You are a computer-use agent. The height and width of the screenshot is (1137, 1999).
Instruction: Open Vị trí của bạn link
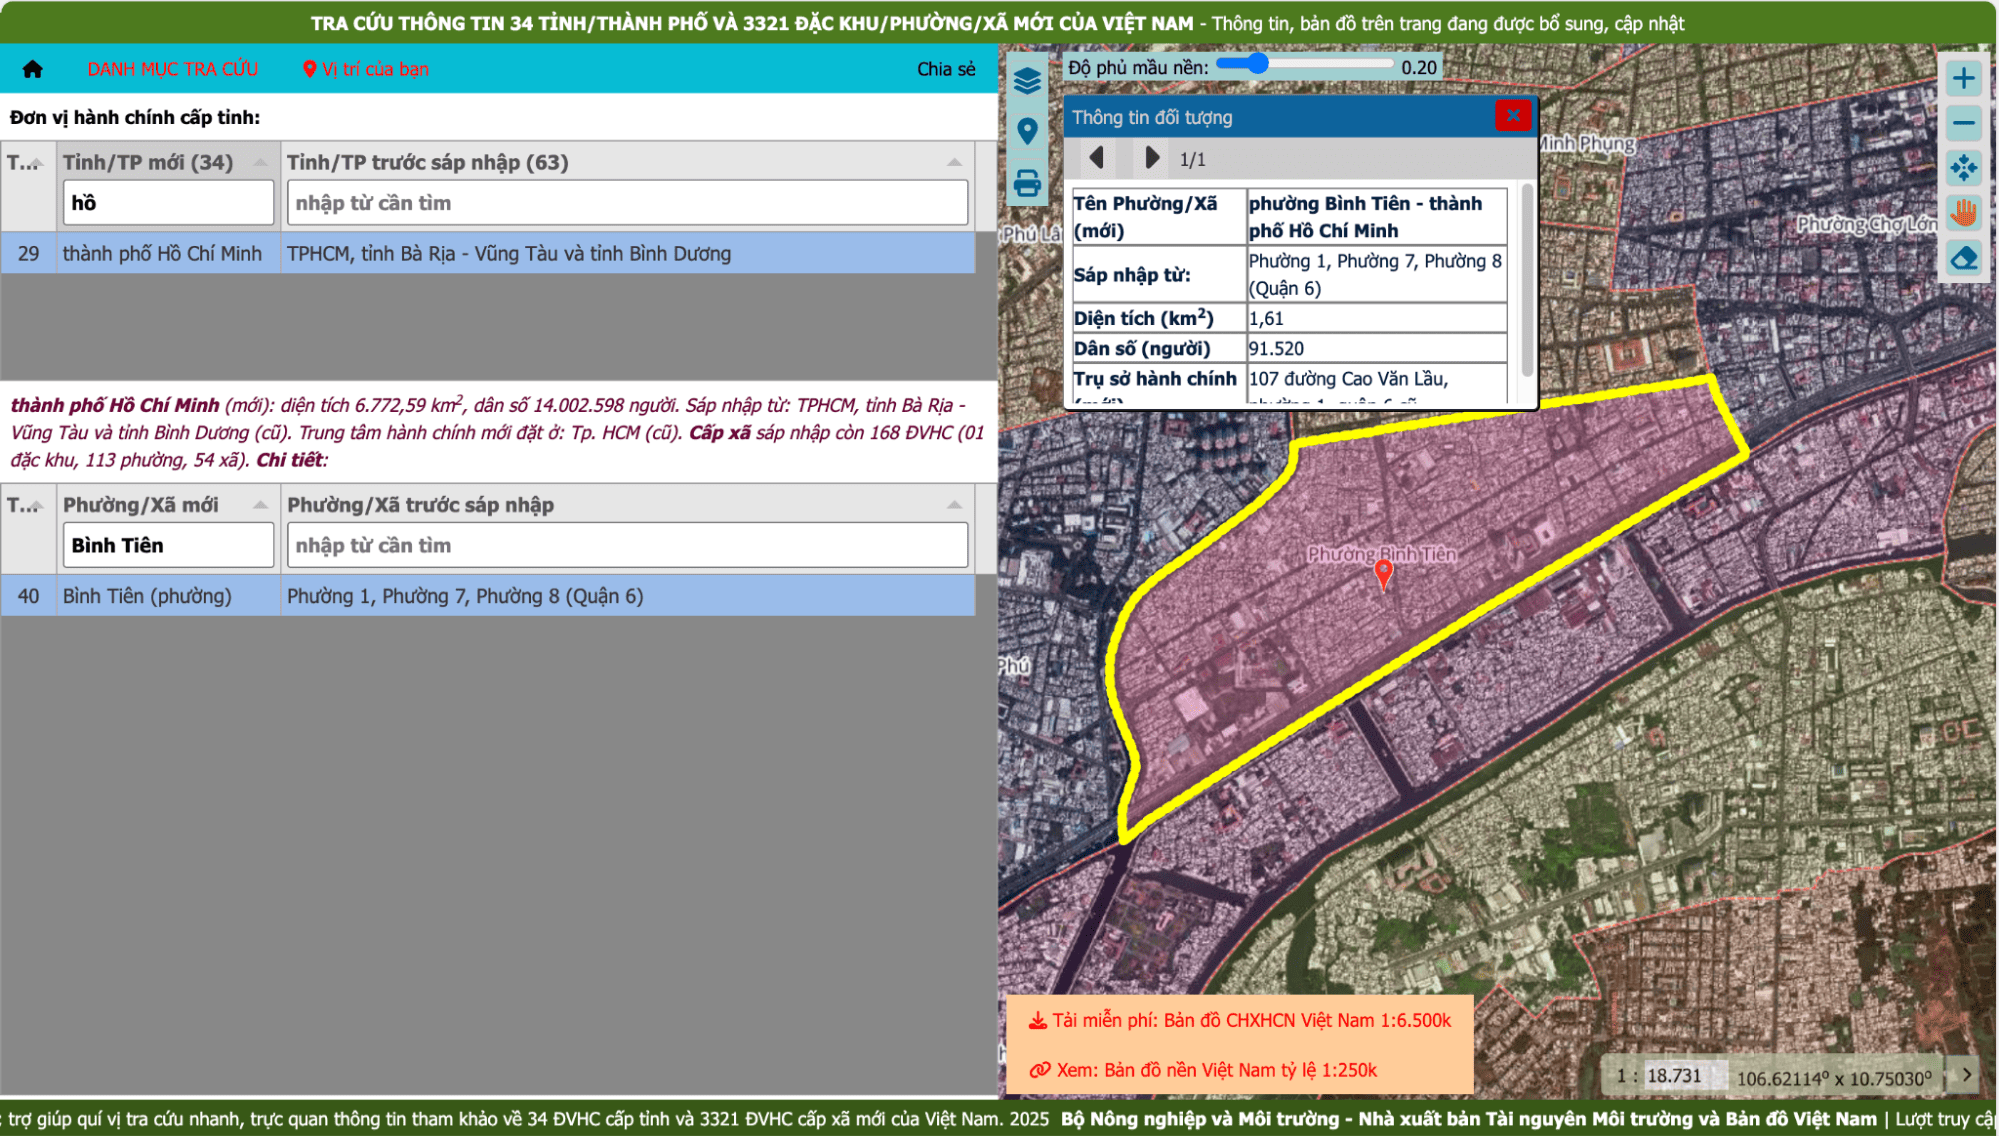coord(366,69)
